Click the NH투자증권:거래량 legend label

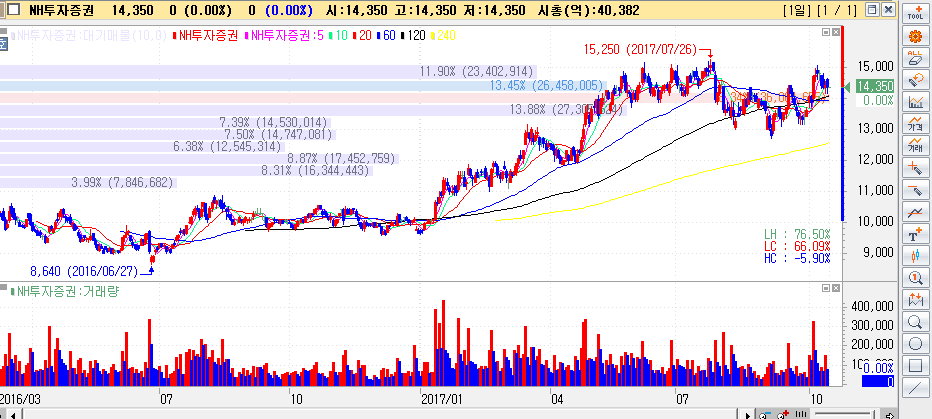[65, 291]
